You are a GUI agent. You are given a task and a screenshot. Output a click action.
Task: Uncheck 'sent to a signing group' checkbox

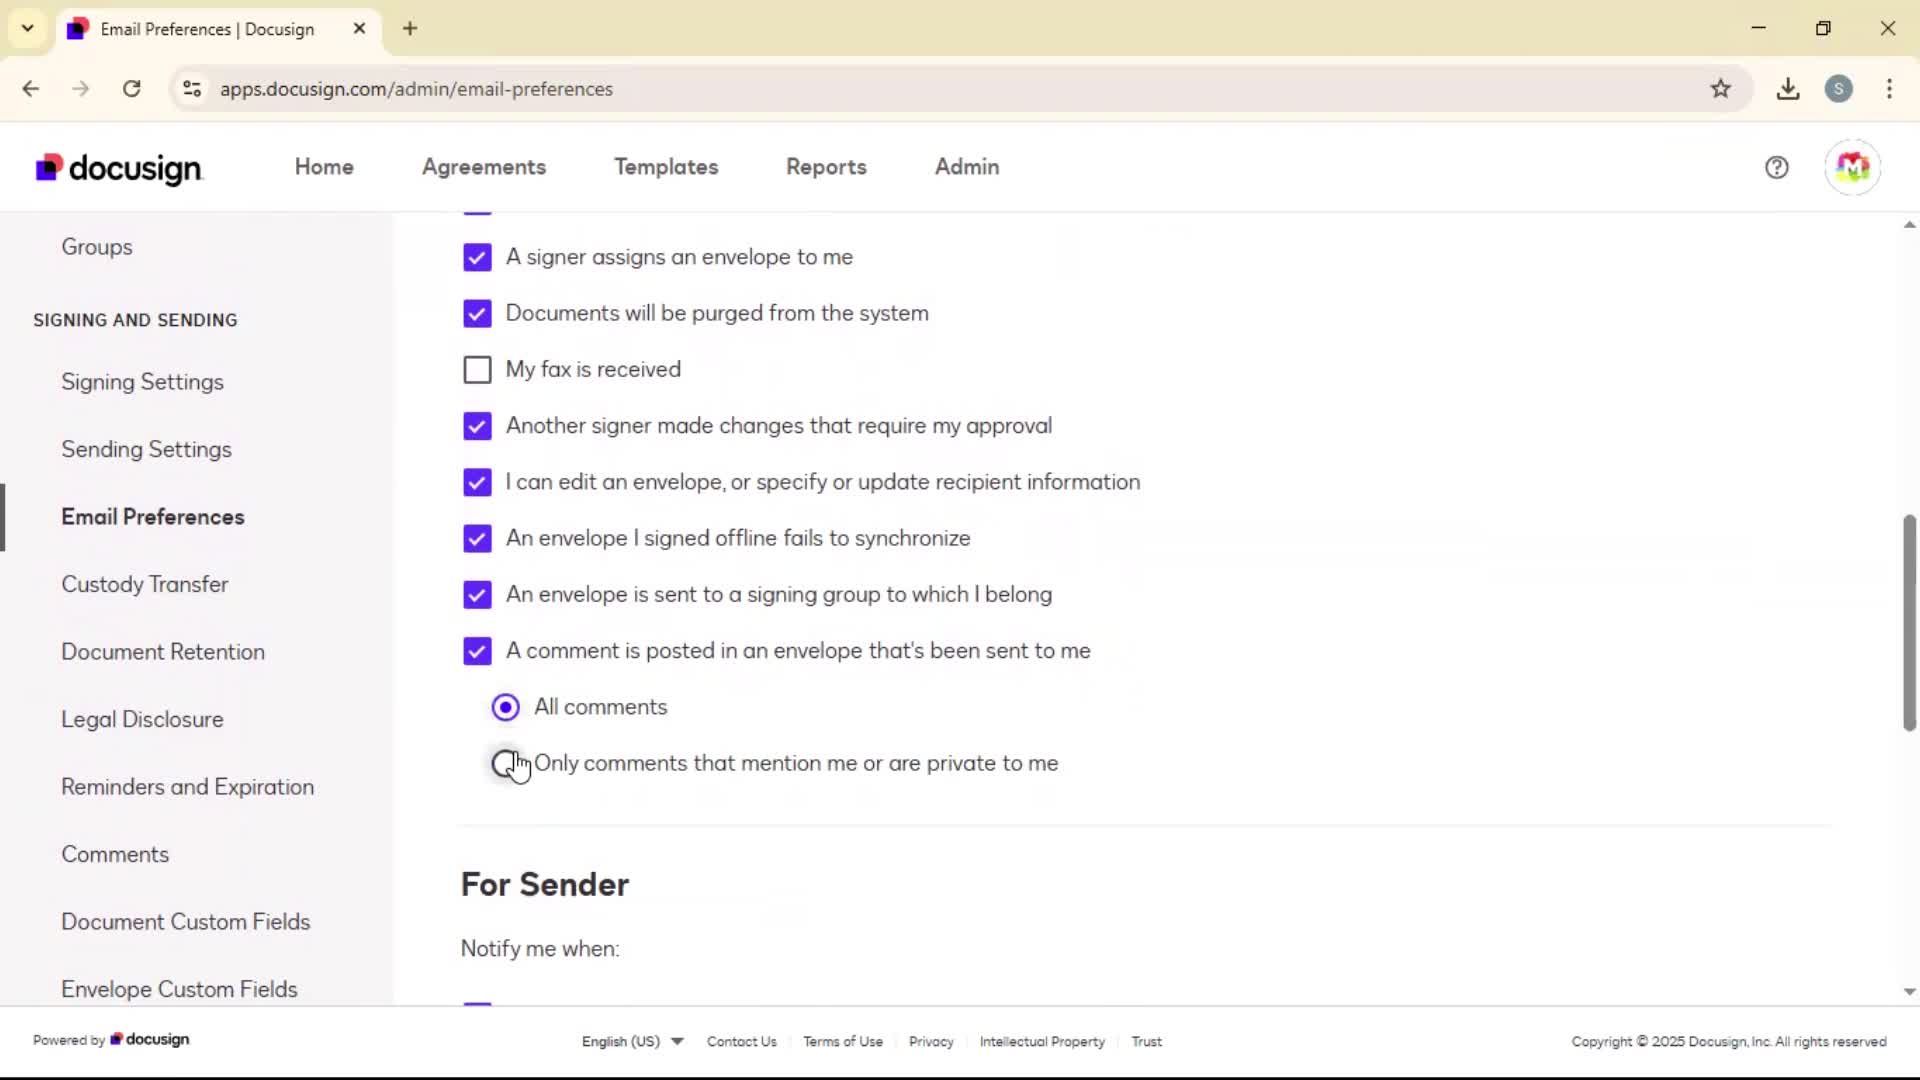477,595
